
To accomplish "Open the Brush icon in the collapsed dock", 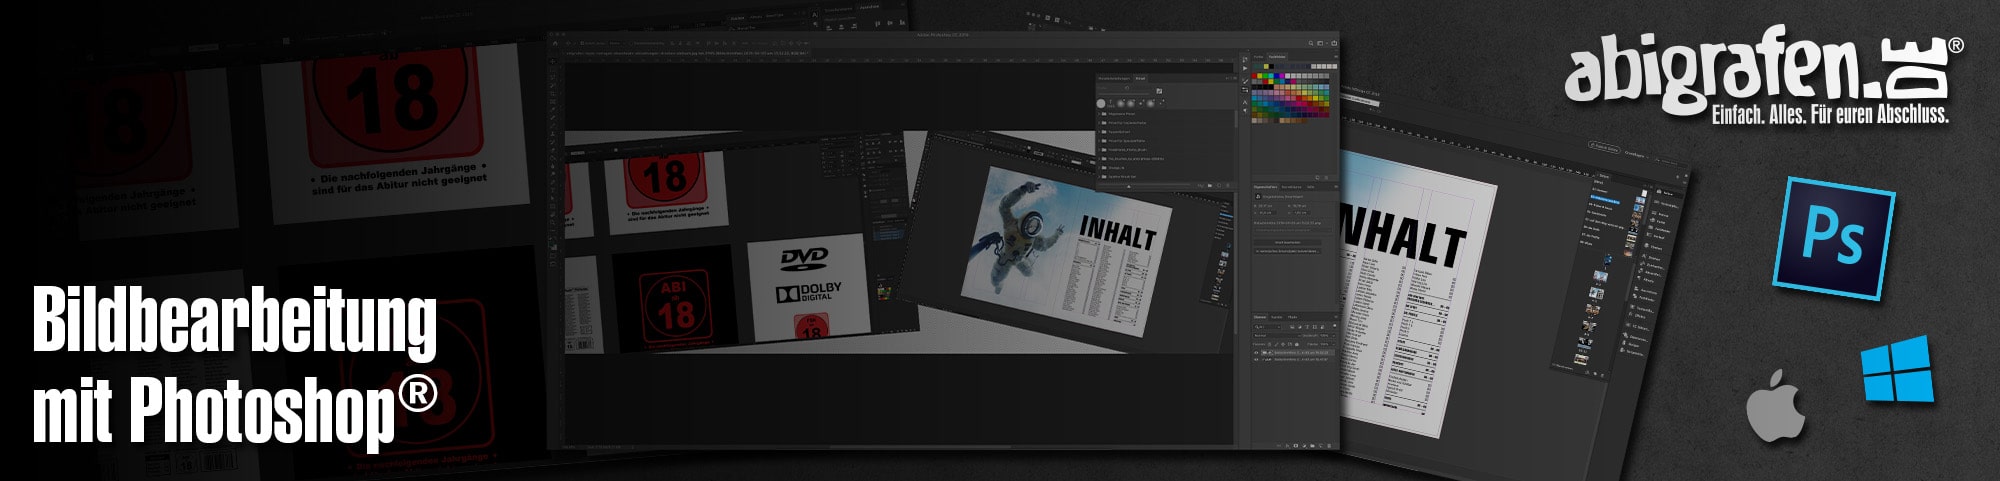I will [1245, 81].
